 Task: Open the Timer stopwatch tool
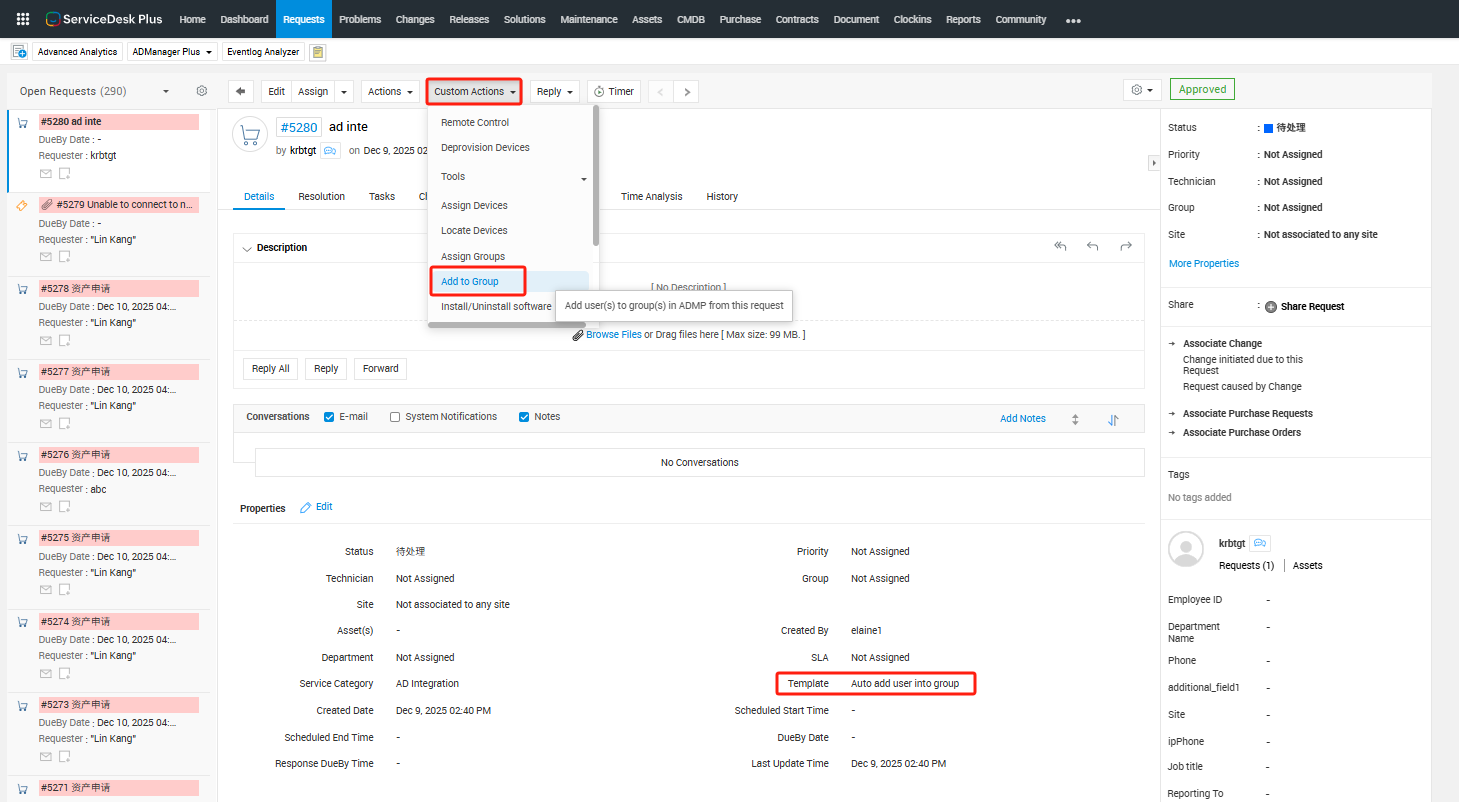[x=613, y=91]
